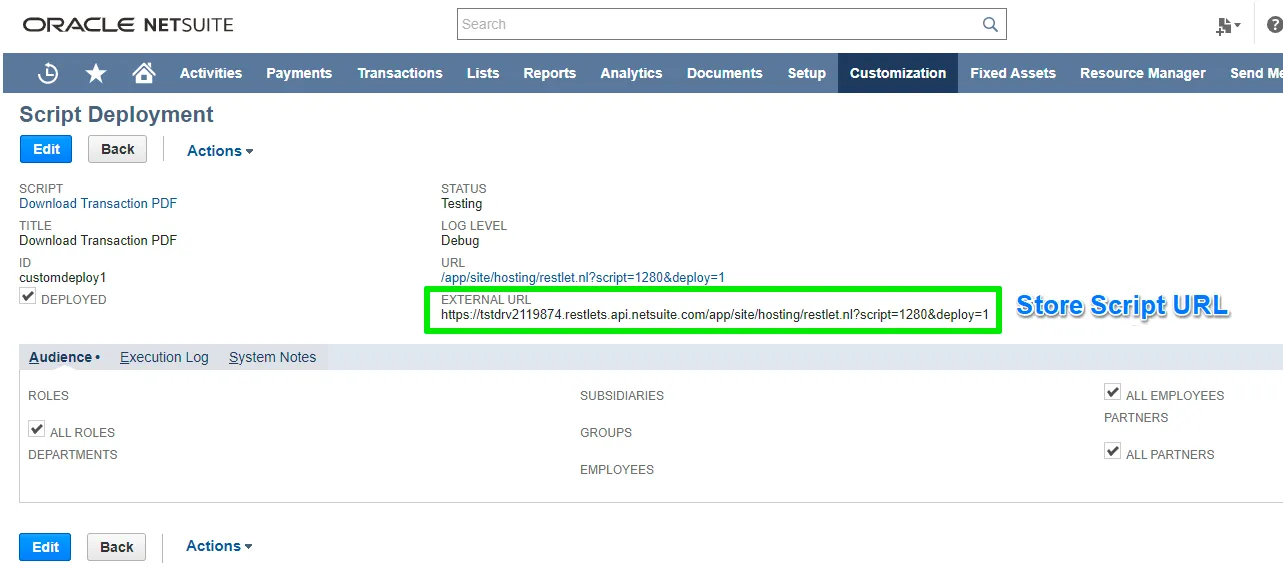Image resolution: width=1283 pixels, height=568 pixels.
Task: Open the Customization menu
Action: point(898,73)
